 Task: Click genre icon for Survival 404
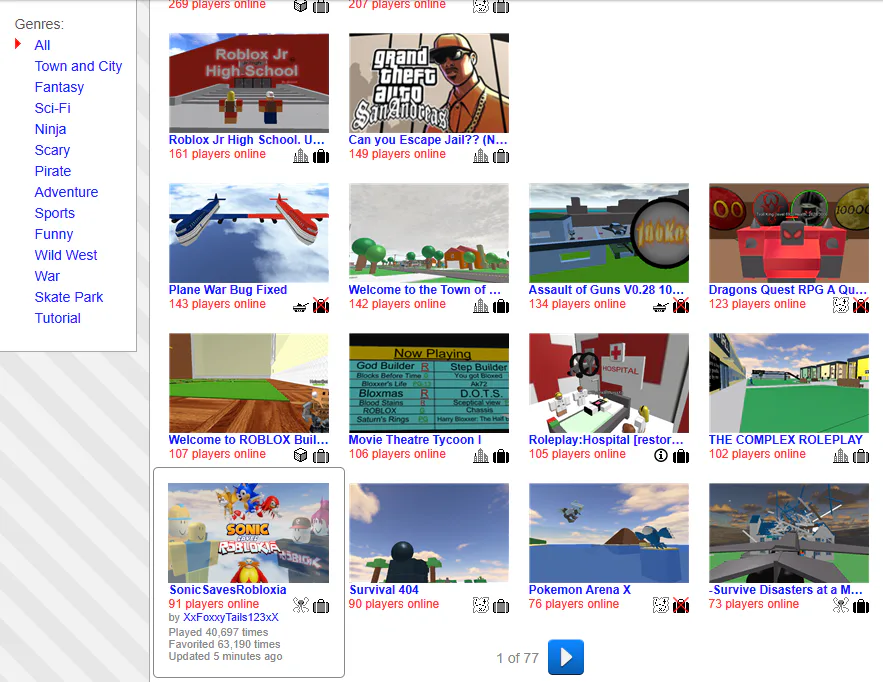481,605
